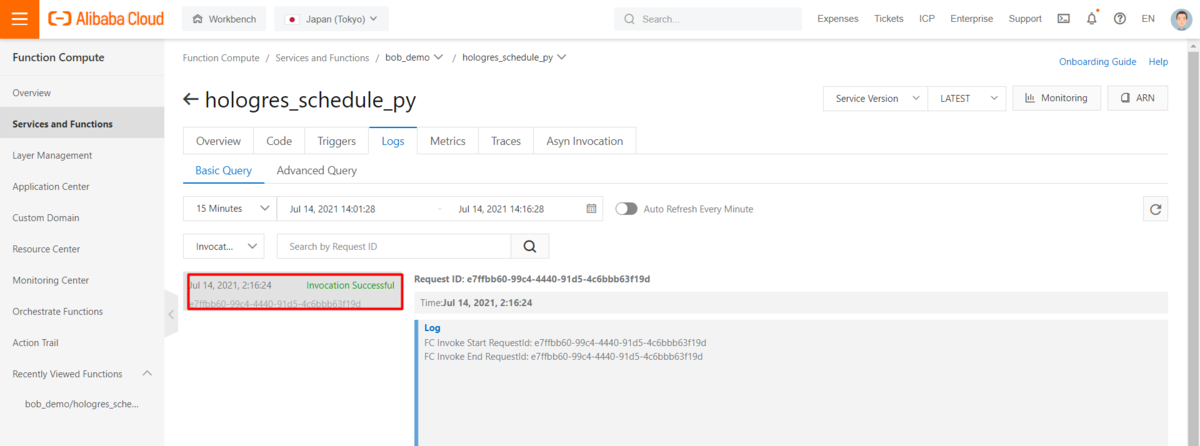
Task: Click the end time Jul 14, 2021 14:16:28
Action: click(501, 209)
